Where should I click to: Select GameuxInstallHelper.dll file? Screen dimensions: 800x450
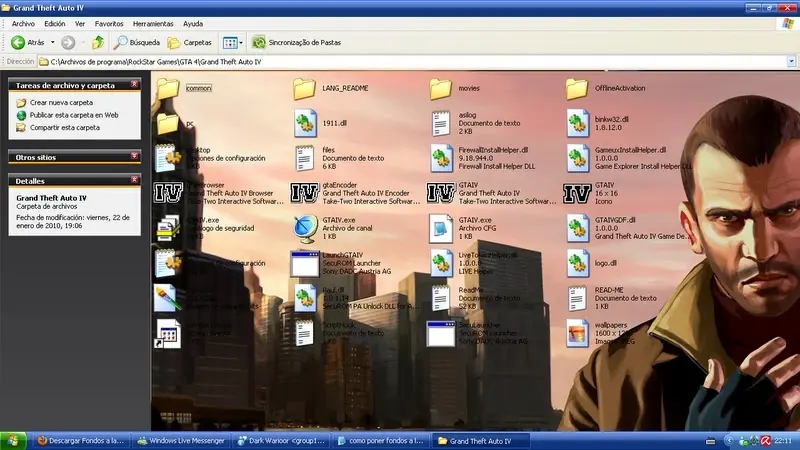coord(577,158)
